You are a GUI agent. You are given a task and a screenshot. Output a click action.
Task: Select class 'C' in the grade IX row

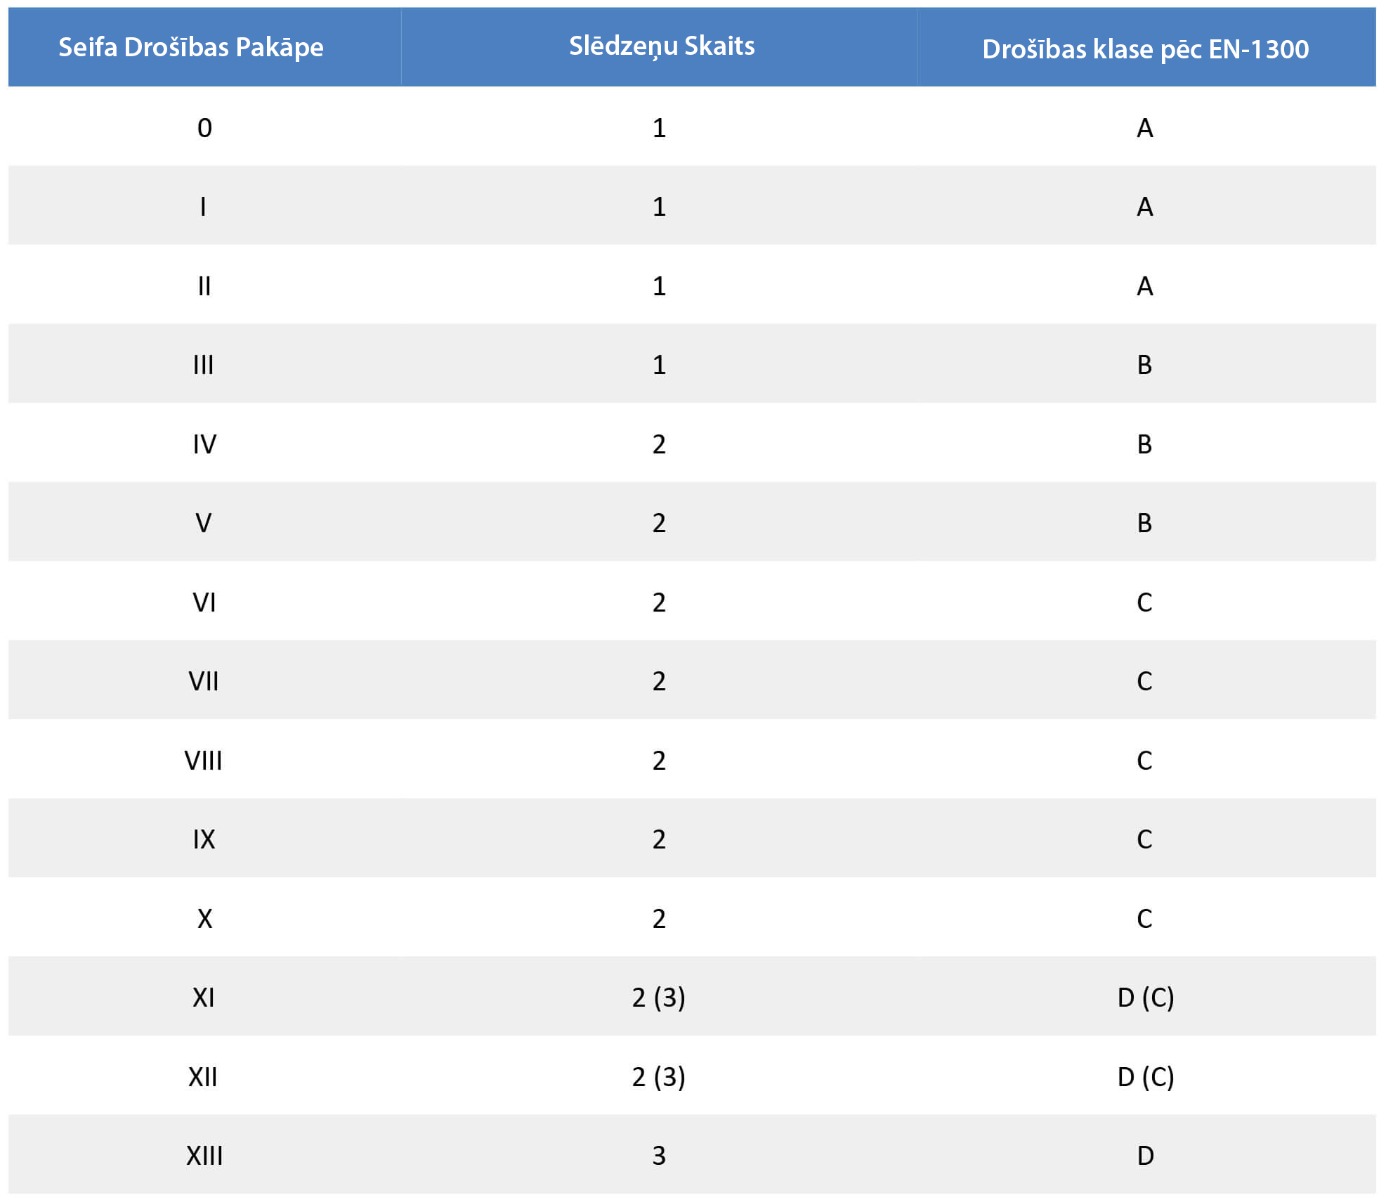1145,840
